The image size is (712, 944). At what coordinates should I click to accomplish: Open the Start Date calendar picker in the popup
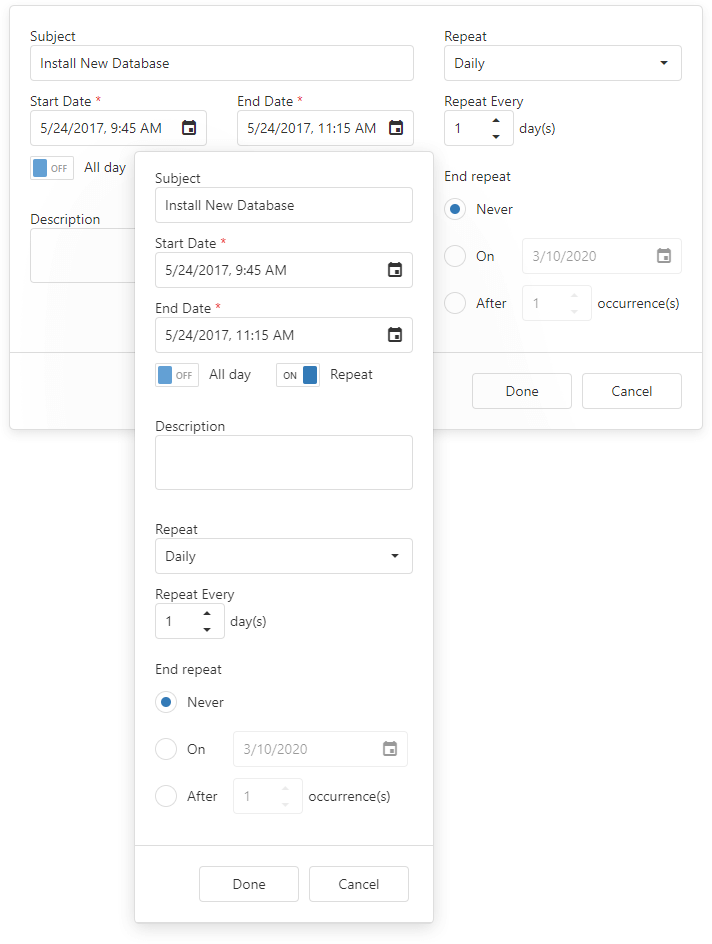pos(397,270)
